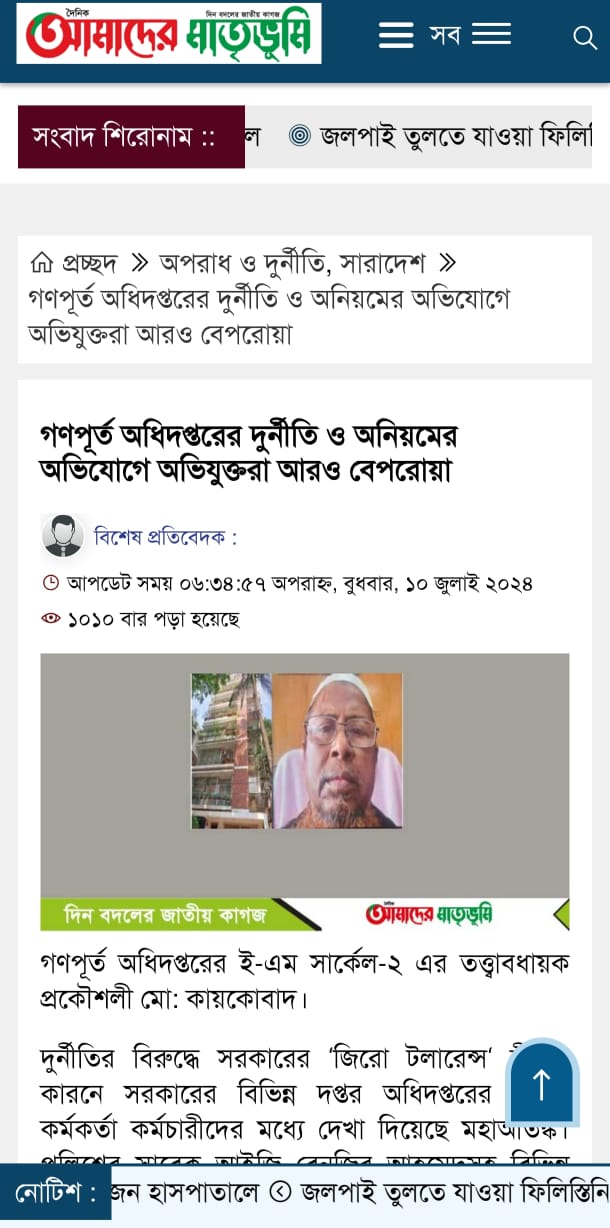The image size is (610, 1228).
Task: Expand the সব categories menu
Action: click(x=470, y=35)
